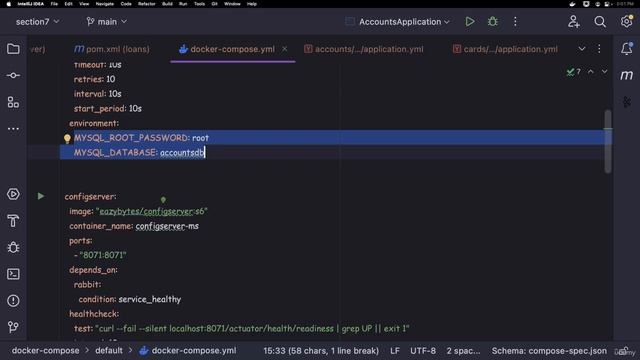Viewport: 640px width, 360px height.
Task: Open the Commit tool window
Action: click(13, 76)
